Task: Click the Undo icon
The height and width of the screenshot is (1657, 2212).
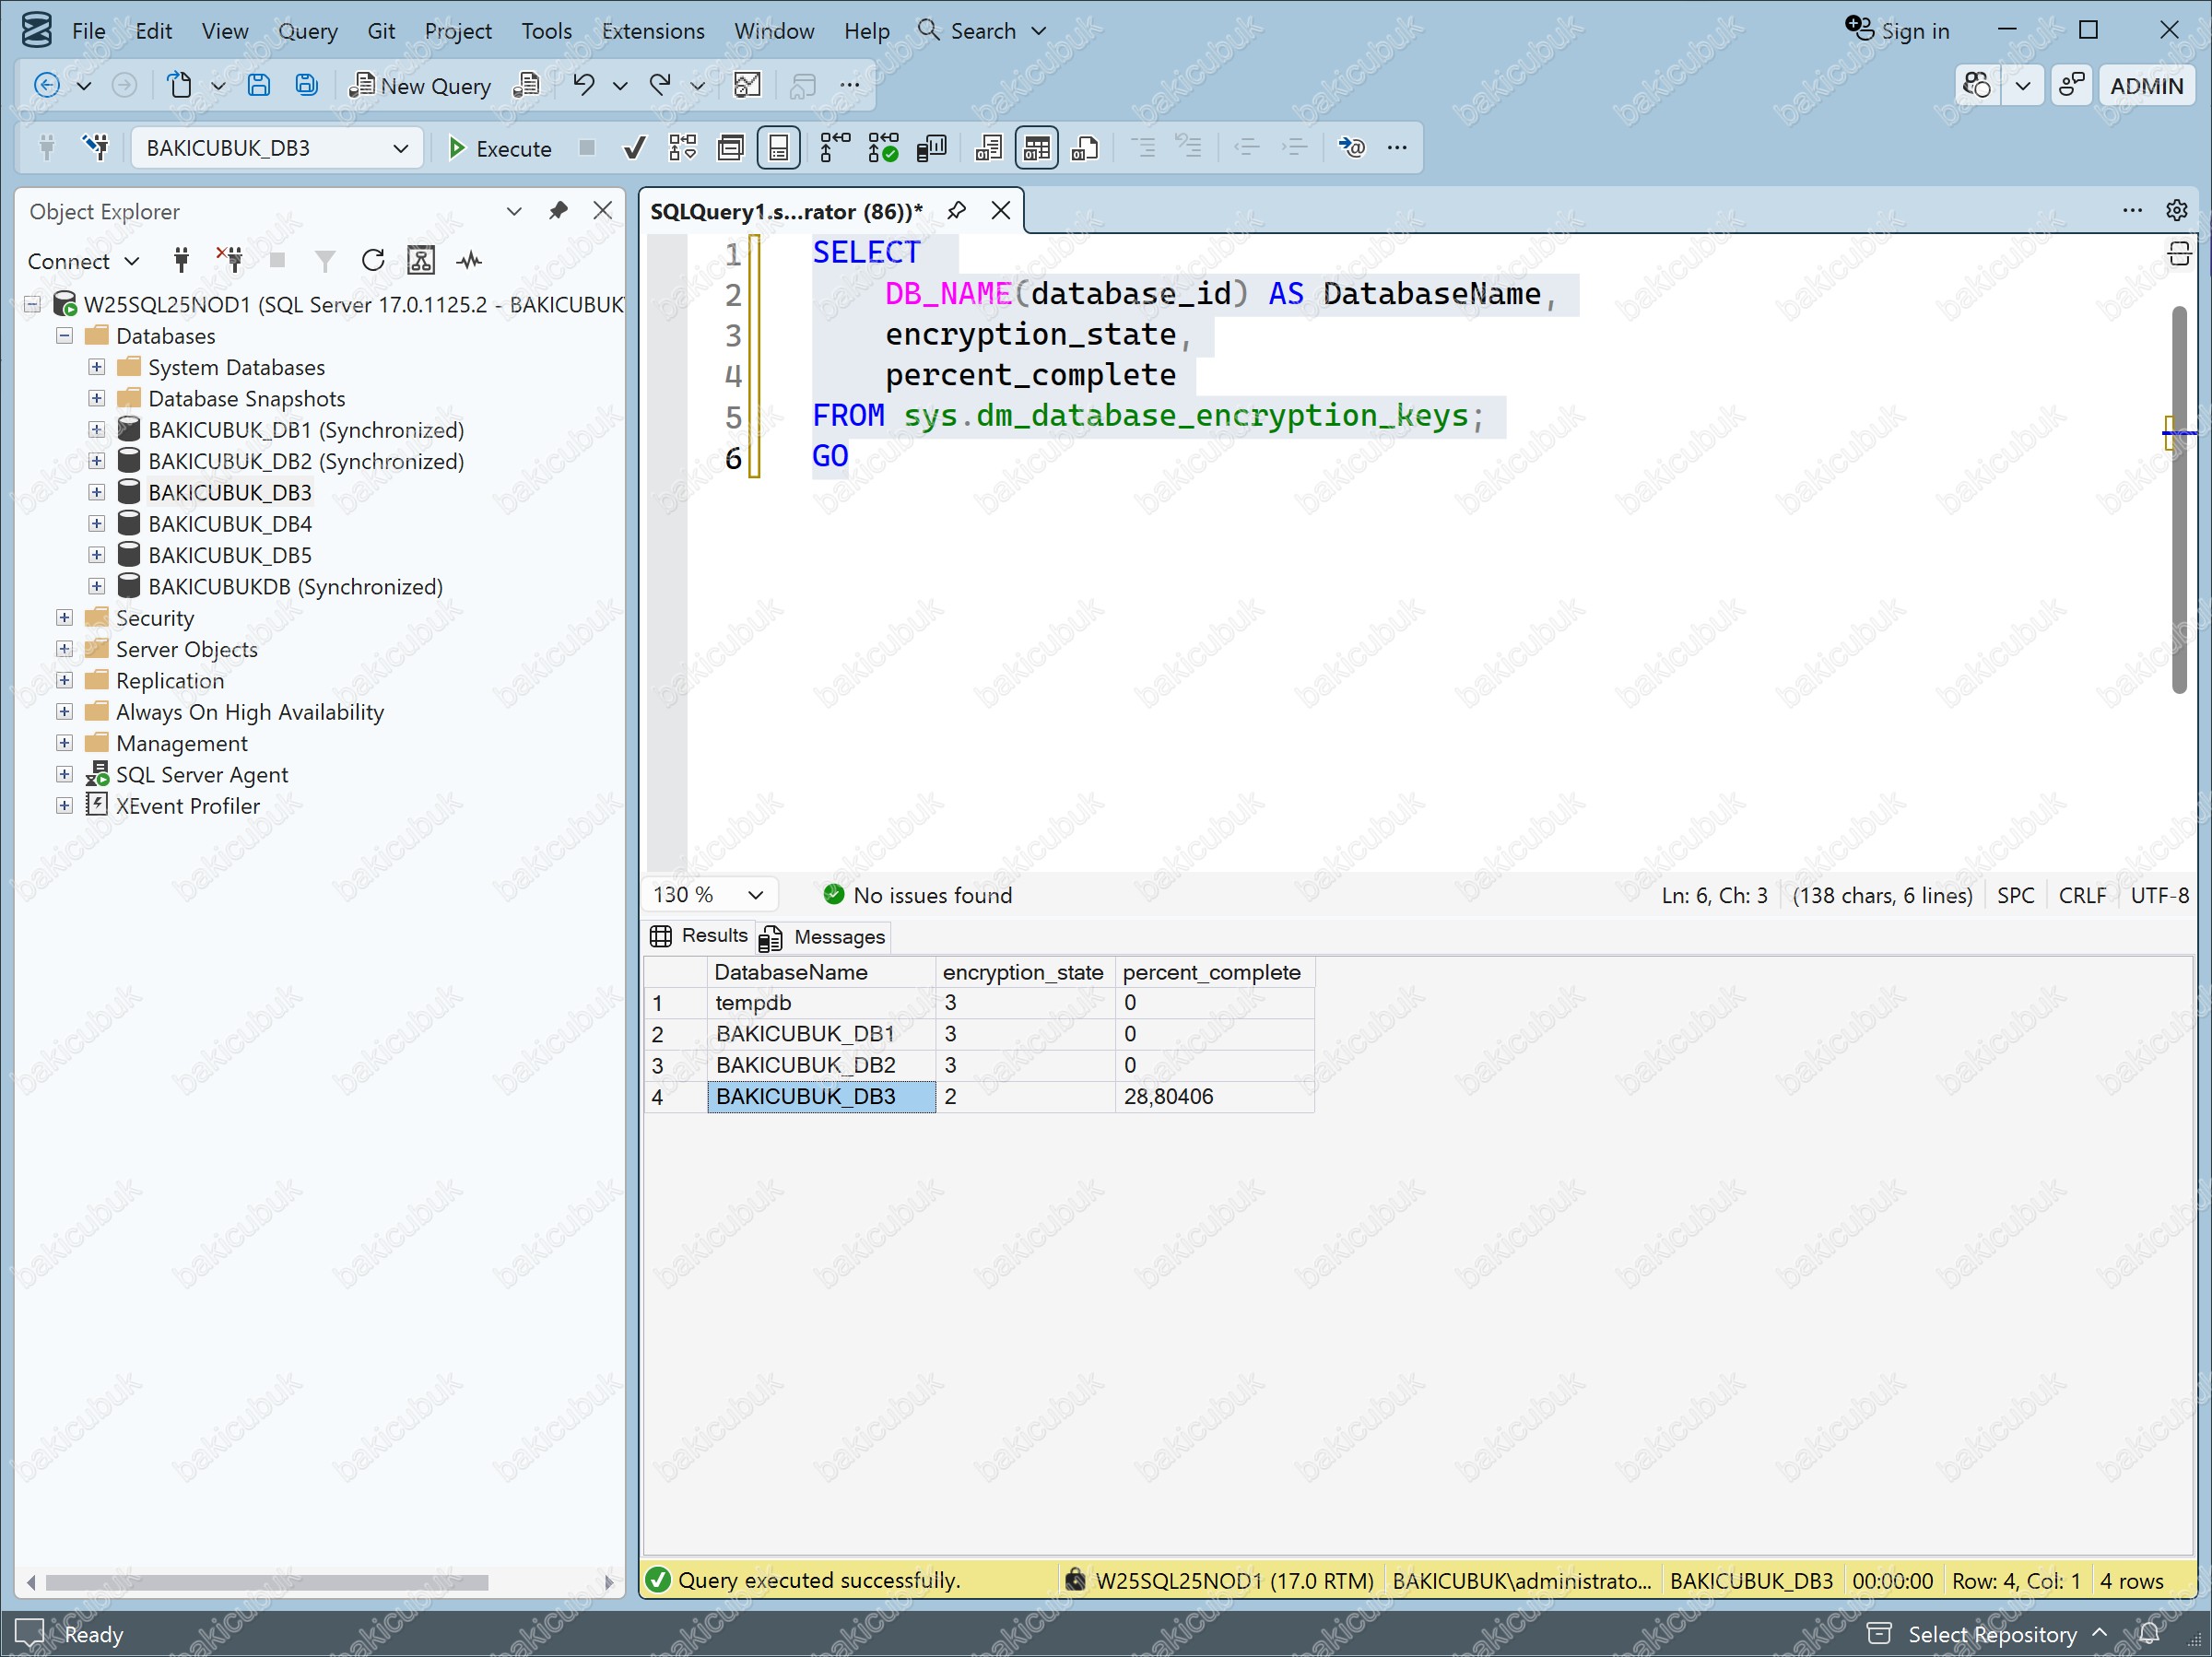Action: [584, 85]
